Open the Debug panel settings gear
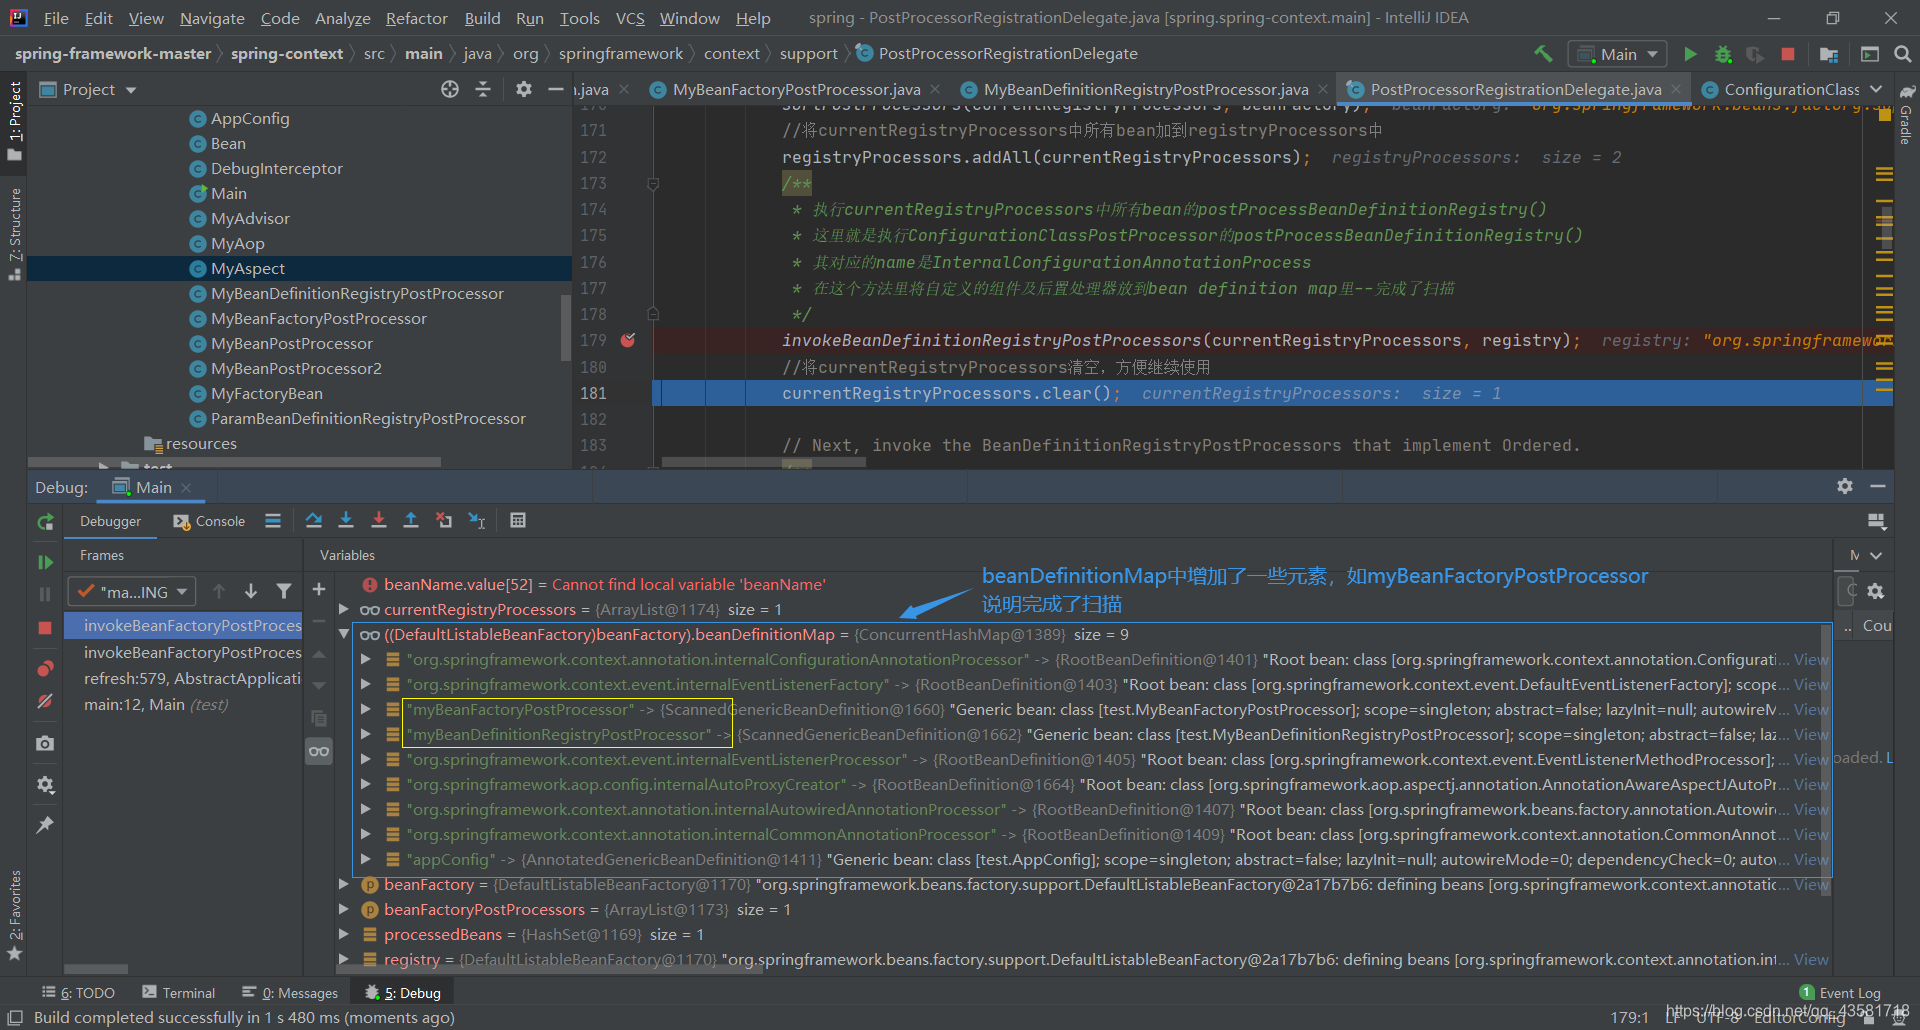 point(1845,486)
